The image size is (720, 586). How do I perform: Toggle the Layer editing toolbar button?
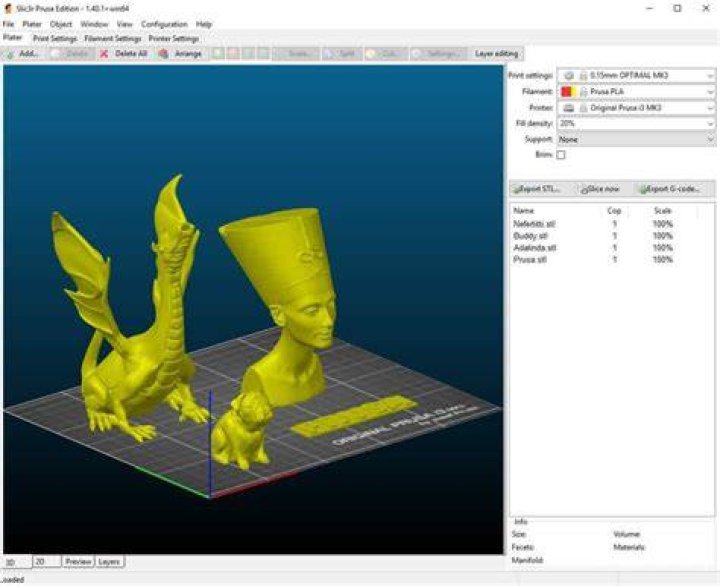click(x=496, y=54)
